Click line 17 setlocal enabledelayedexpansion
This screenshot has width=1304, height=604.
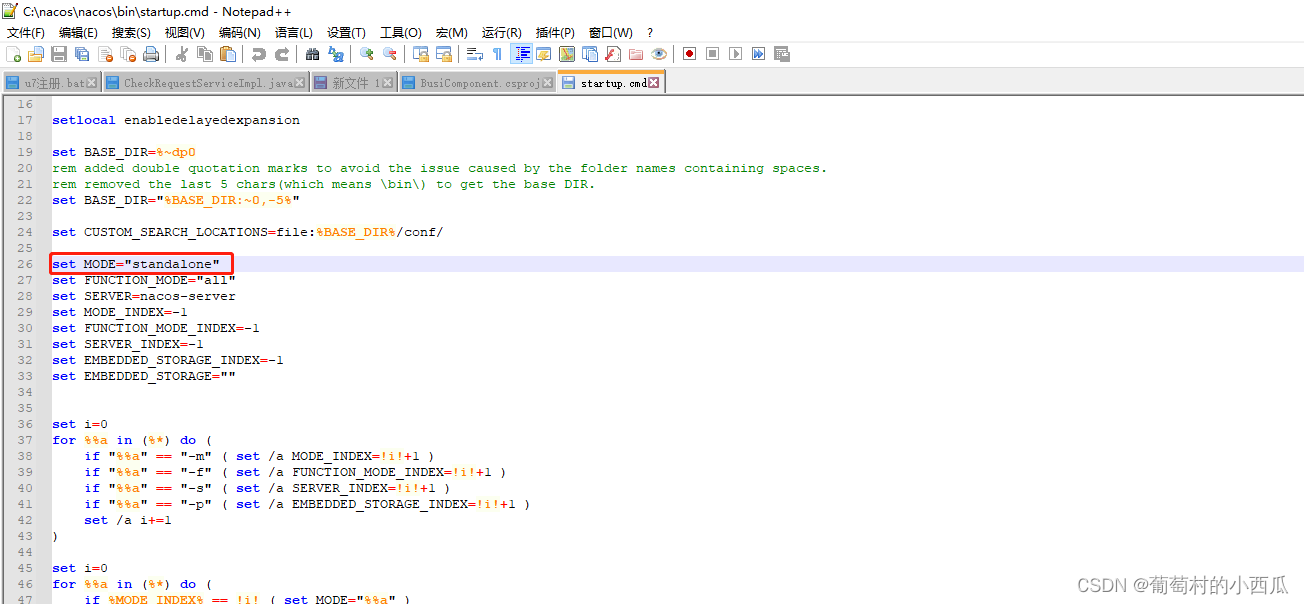click(x=176, y=120)
